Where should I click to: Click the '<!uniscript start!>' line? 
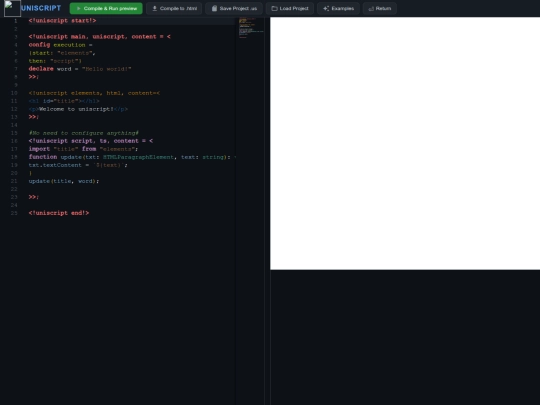point(62,21)
